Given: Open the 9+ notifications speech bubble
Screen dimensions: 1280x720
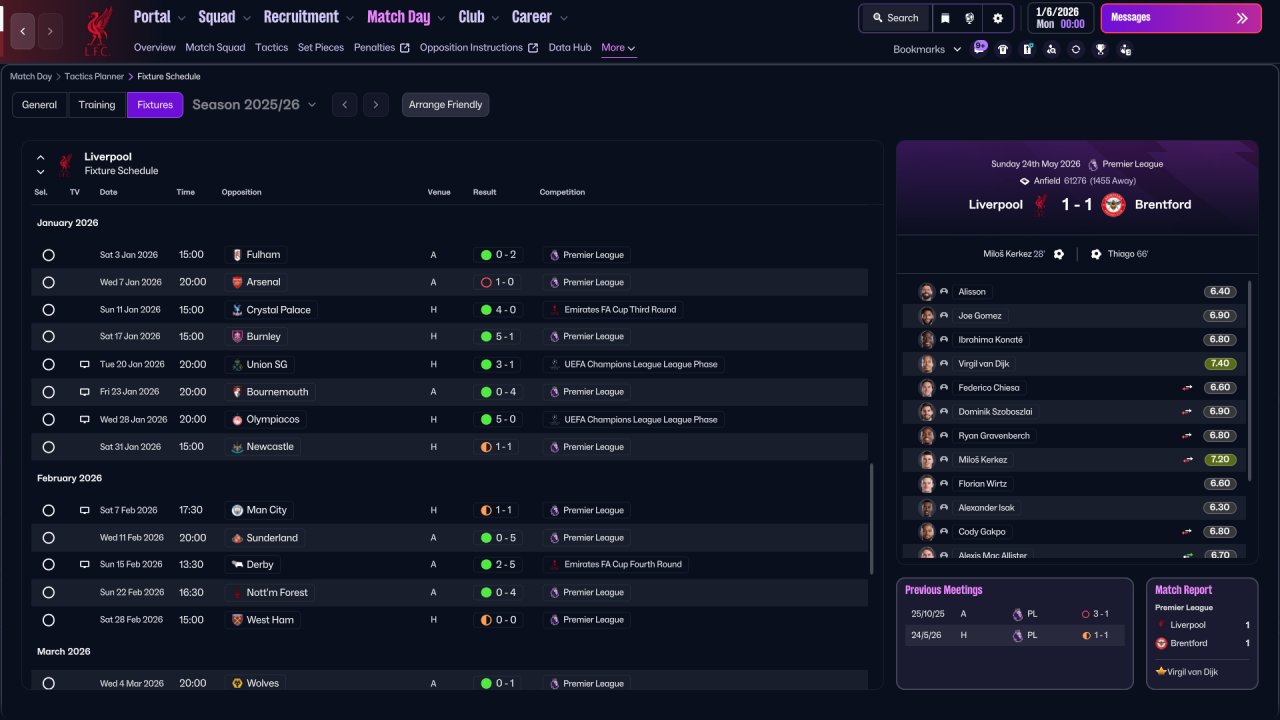Looking at the screenshot, I should (x=980, y=47).
